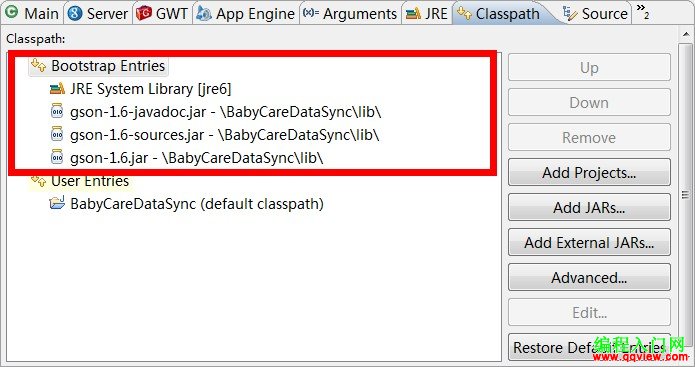Select the User Entries tree node
Image resolution: width=695 pixels, height=367 pixels.
coord(80,181)
